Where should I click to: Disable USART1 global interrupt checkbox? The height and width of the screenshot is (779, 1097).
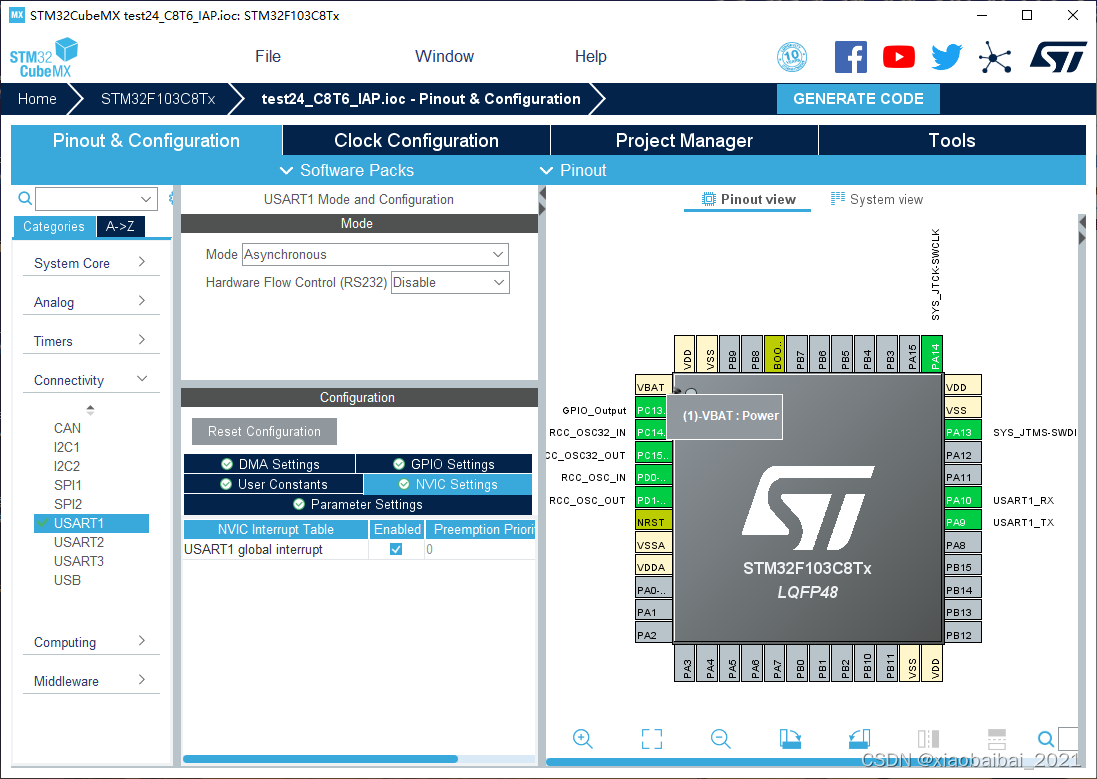[396, 549]
